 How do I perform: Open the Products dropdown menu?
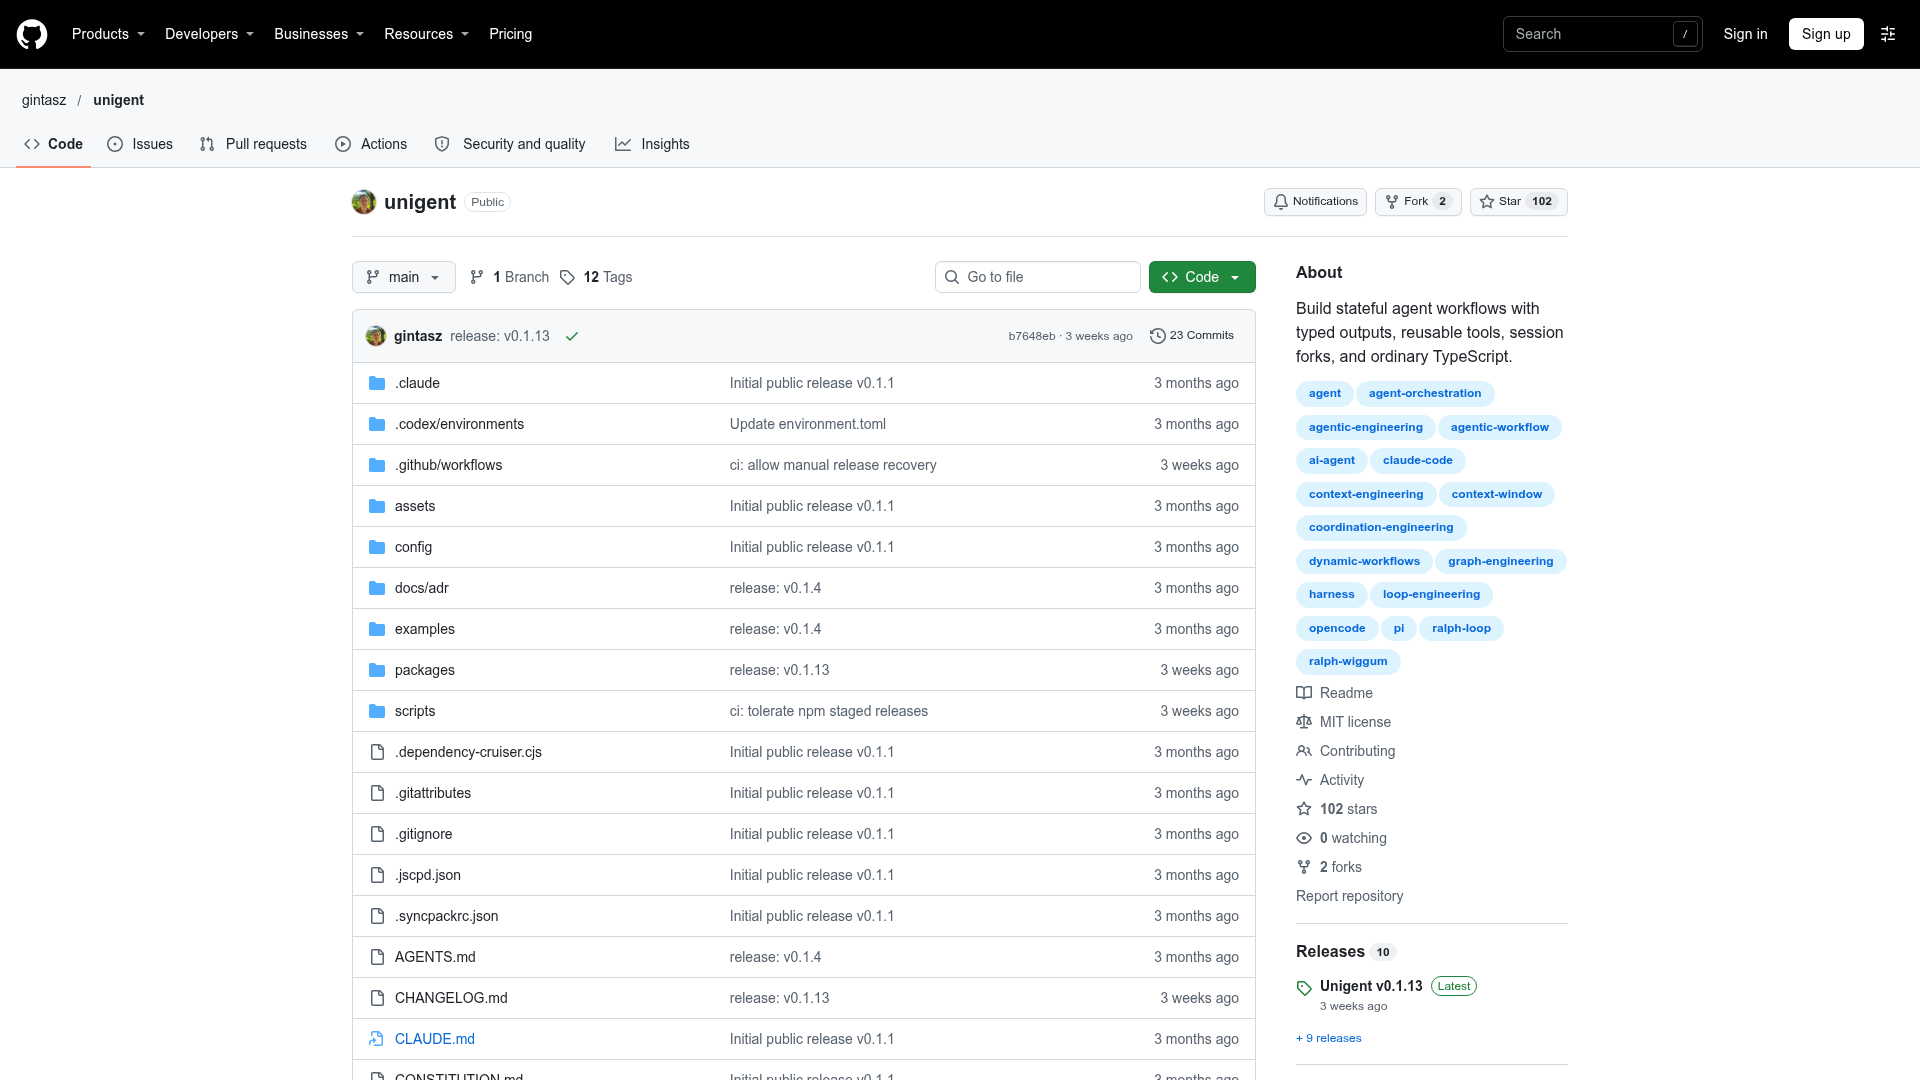[108, 34]
